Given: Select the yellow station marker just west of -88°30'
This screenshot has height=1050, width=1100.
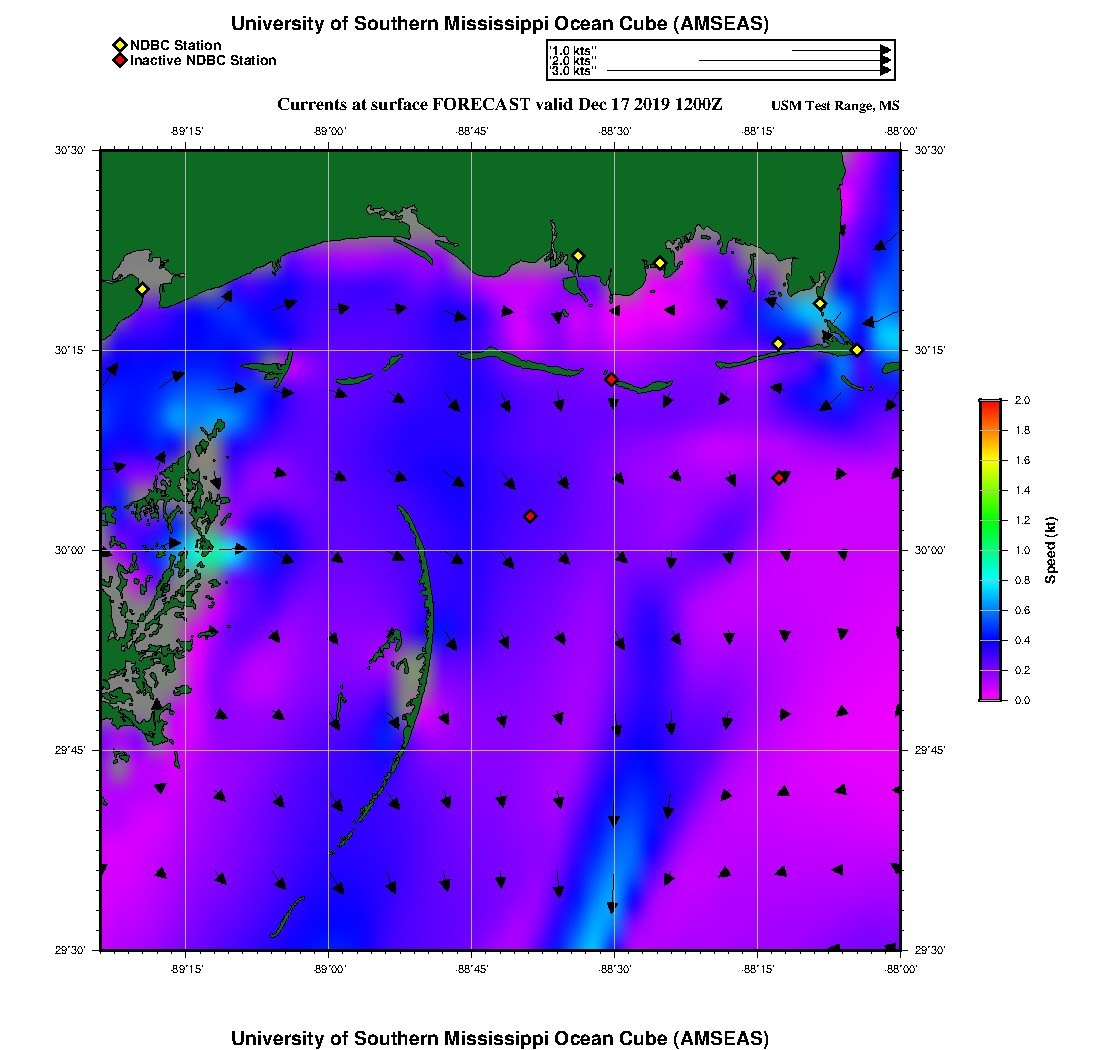Looking at the screenshot, I should pos(578,255).
